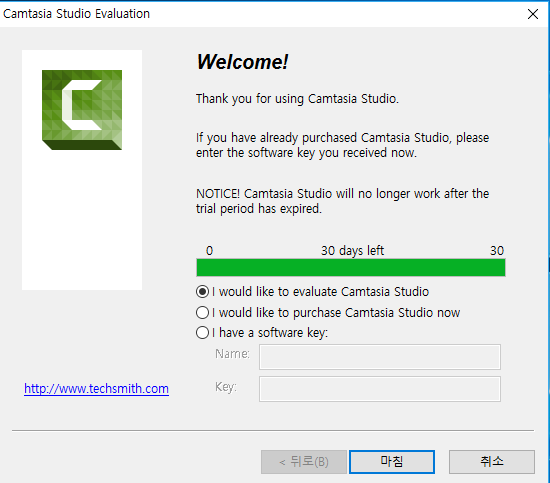Click the disabled 뒤로(B) back button
Screen dimensions: 550x483
click(x=304, y=462)
